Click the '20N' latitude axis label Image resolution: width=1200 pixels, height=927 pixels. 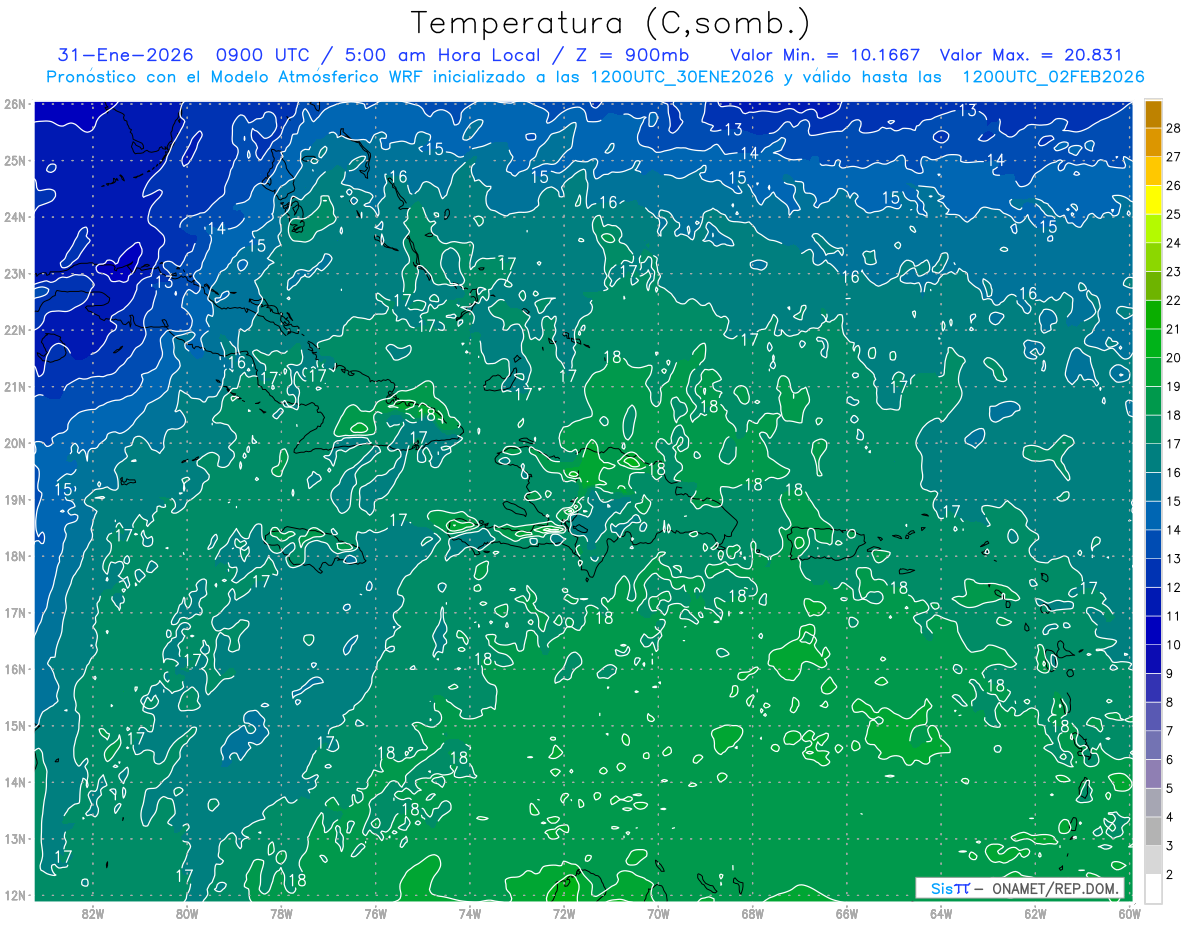click(15, 443)
